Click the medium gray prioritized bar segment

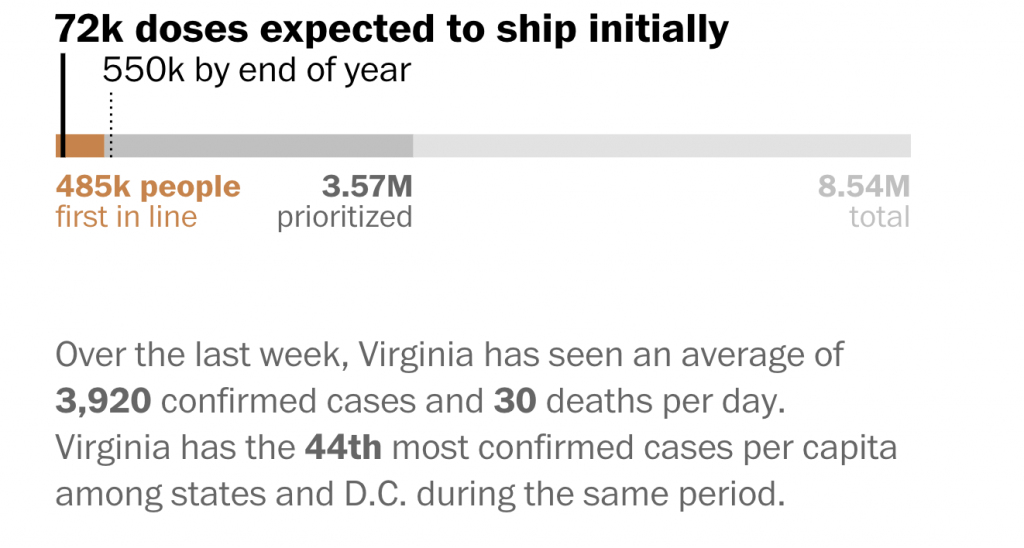[262, 146]
